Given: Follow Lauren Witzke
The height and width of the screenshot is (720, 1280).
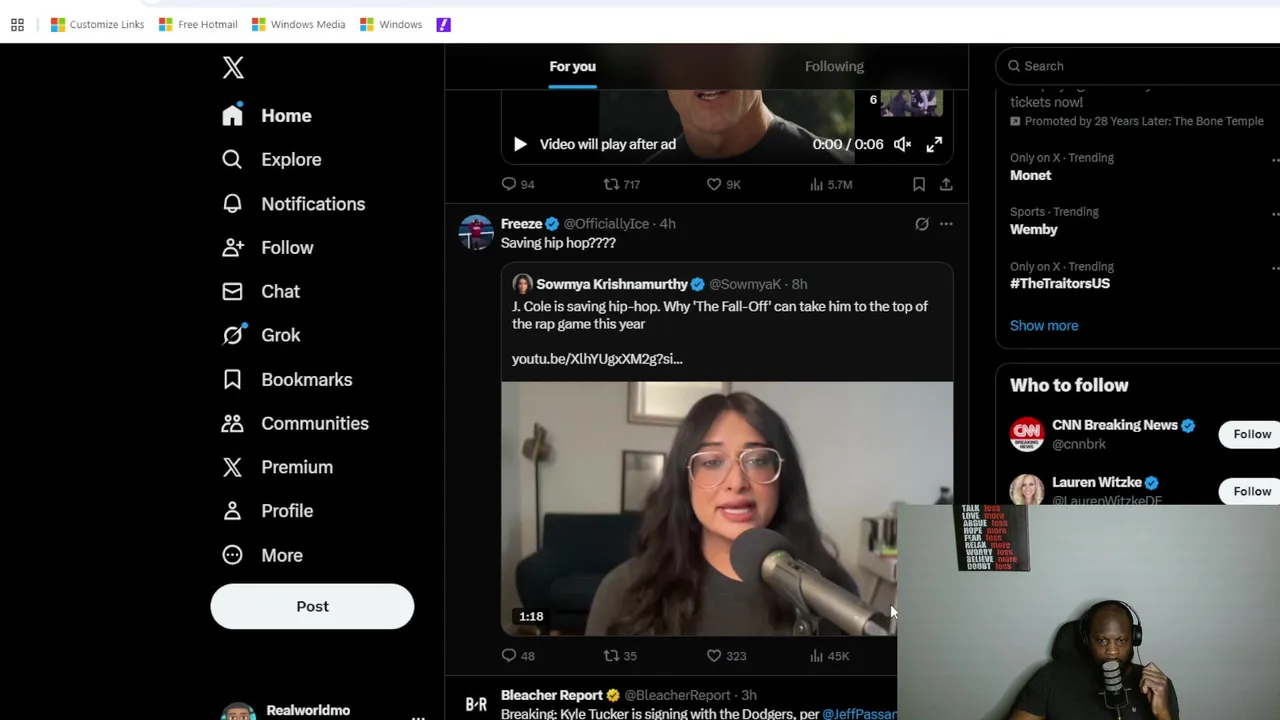Looking at the screenshot, I should 1251,491.
